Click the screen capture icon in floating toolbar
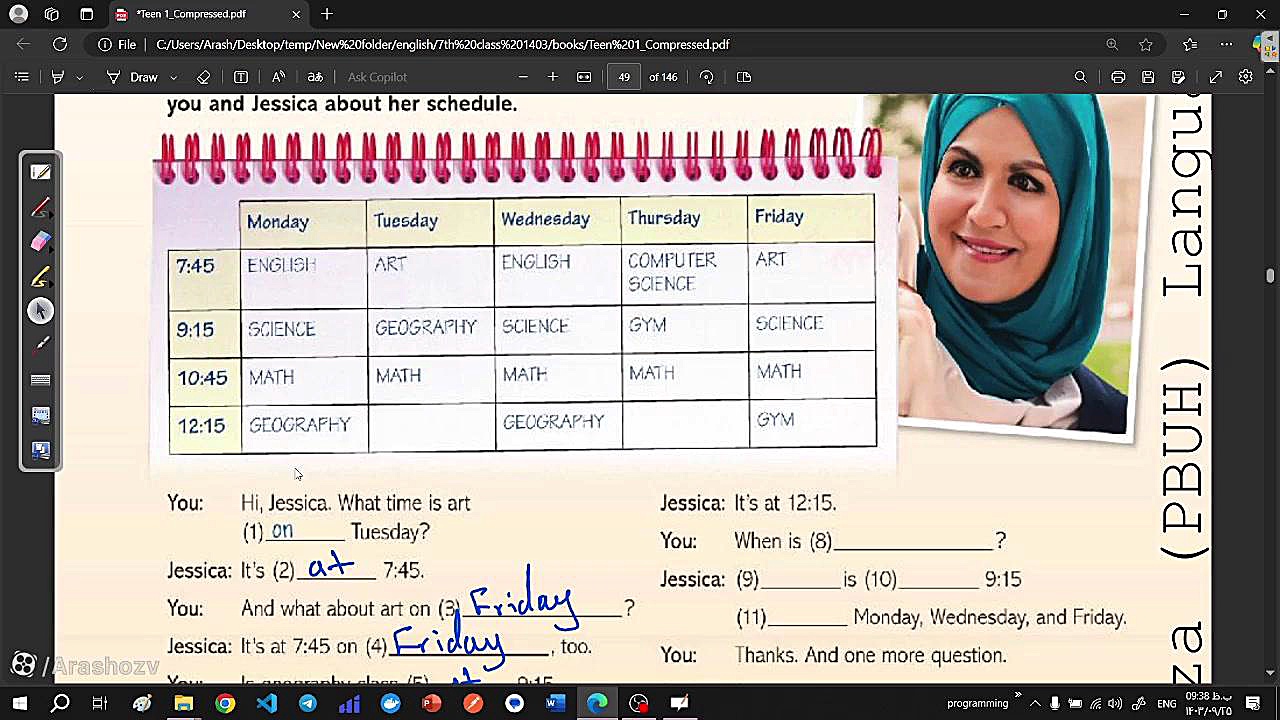The height and width of the screenshot is (720, 1280). click(41, 415)
